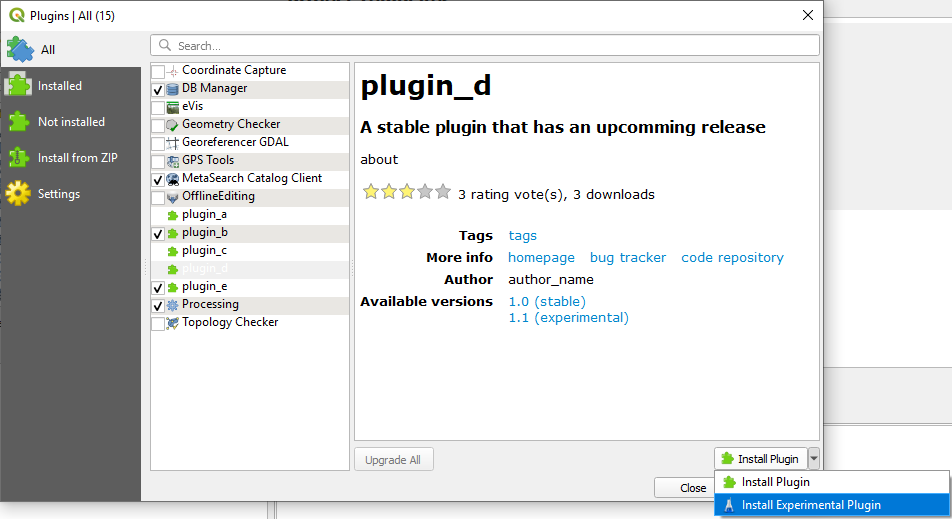Open the code repository link

(x=732, y=258)
